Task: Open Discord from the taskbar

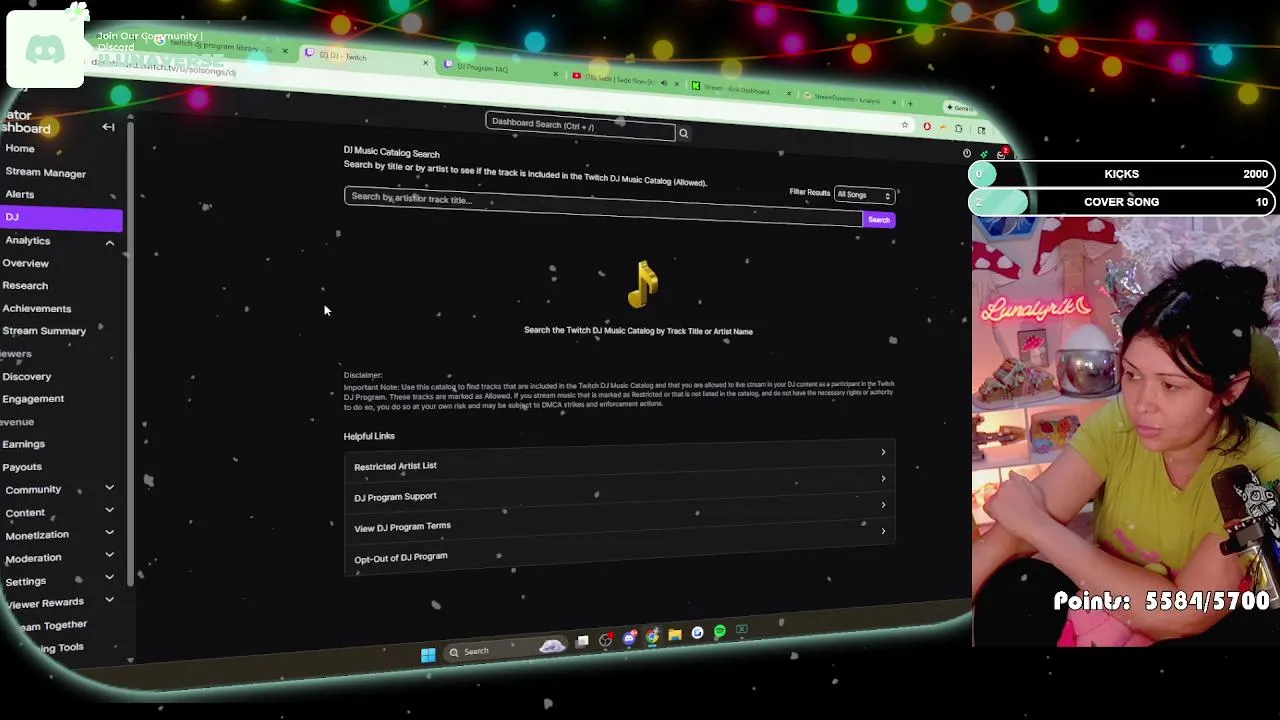Action: point(629,638)
